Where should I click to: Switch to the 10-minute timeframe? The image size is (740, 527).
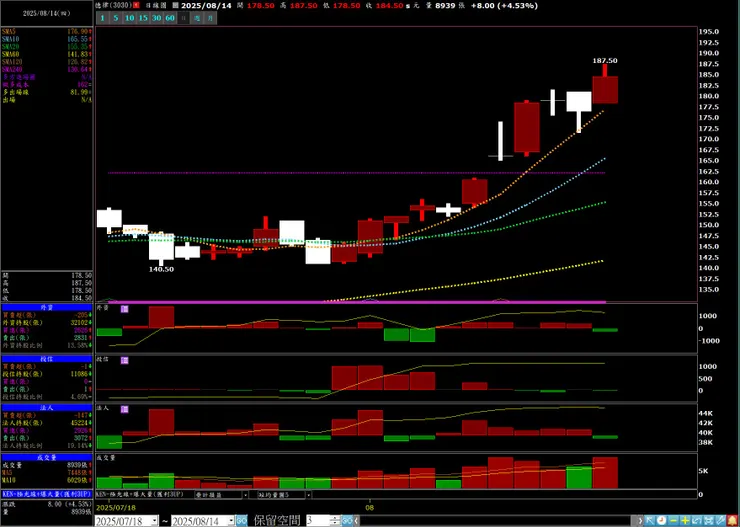point(129,18)
